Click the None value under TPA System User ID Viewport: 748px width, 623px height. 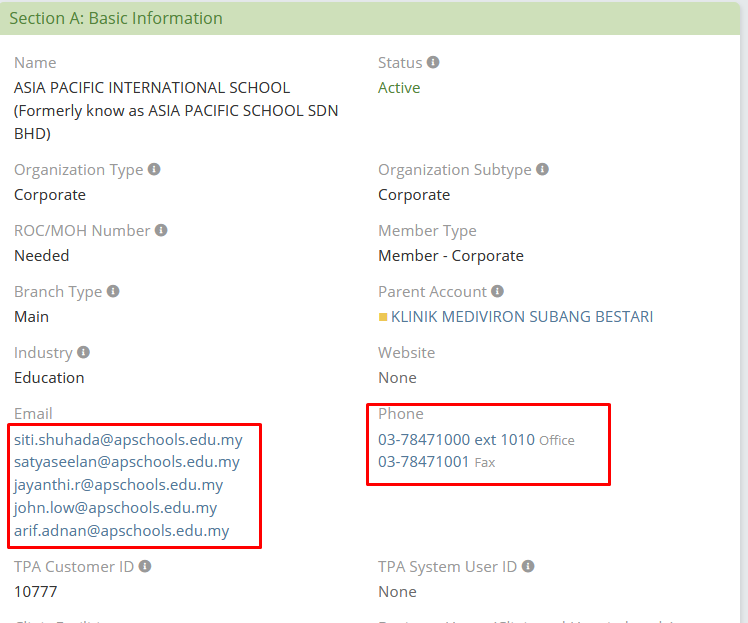(x=397, y=592)
